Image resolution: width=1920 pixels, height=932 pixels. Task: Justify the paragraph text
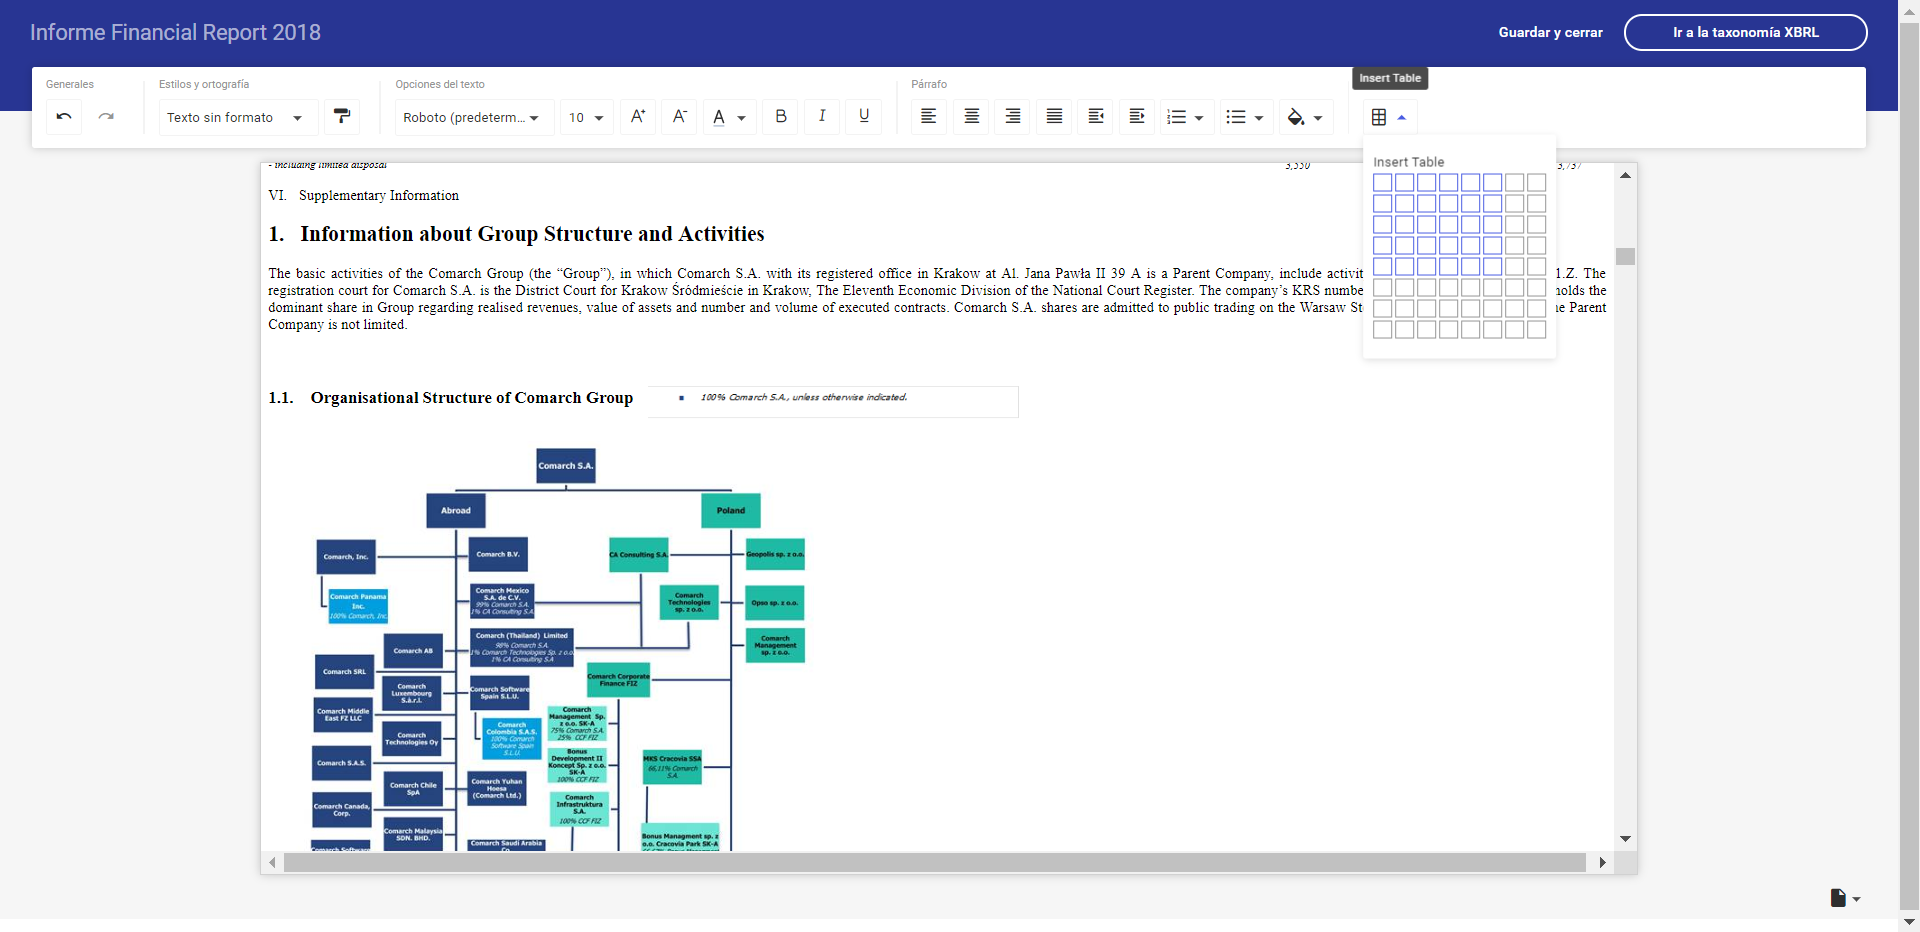coord(1054,117)
